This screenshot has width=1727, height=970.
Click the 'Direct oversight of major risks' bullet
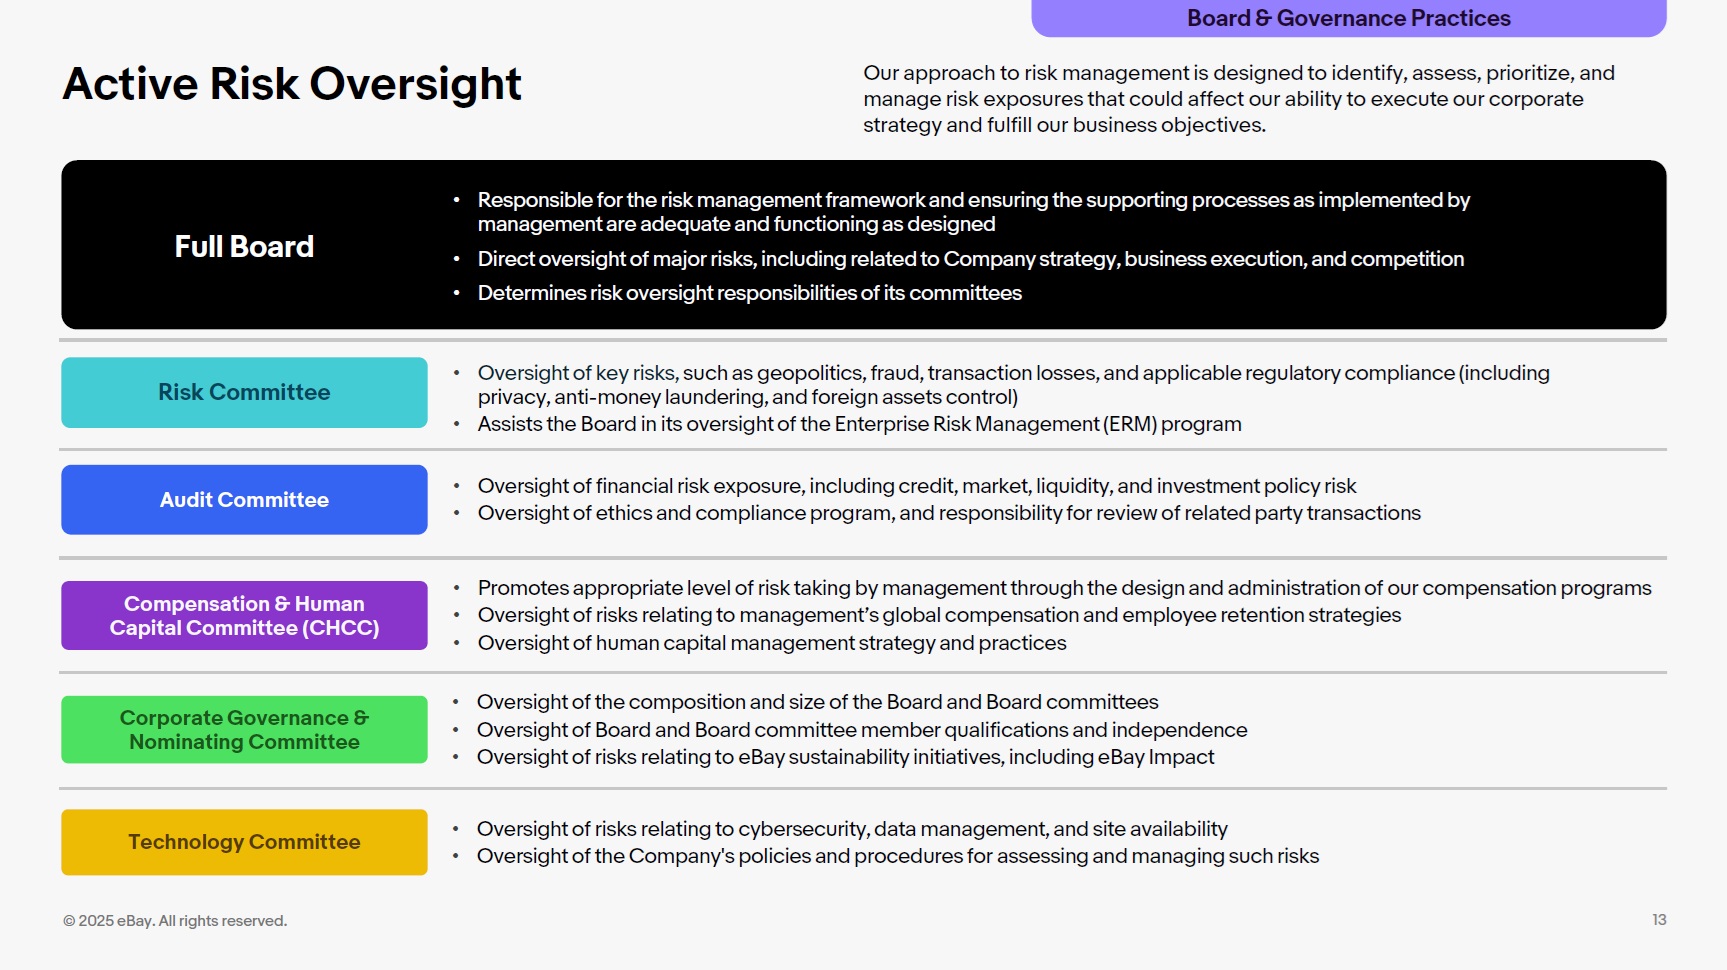pyautogui.click(x=970, y=259)
